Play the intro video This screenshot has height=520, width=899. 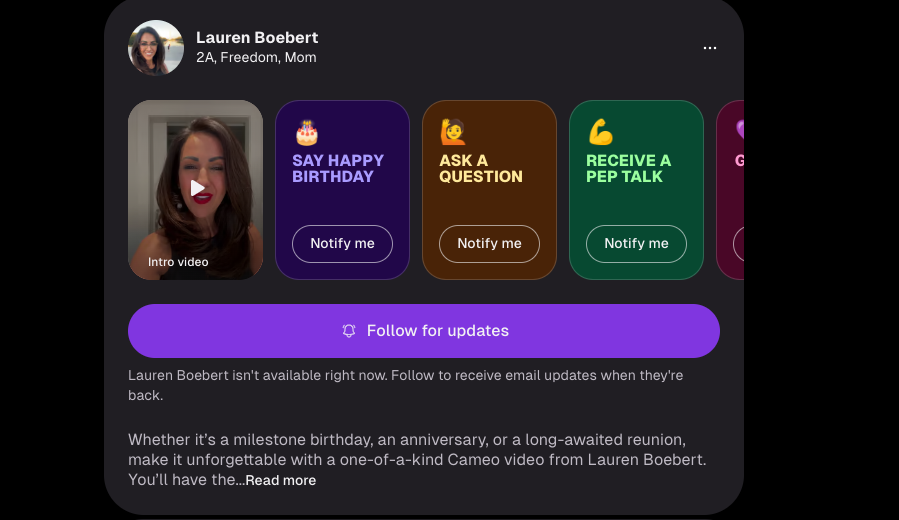197,188
